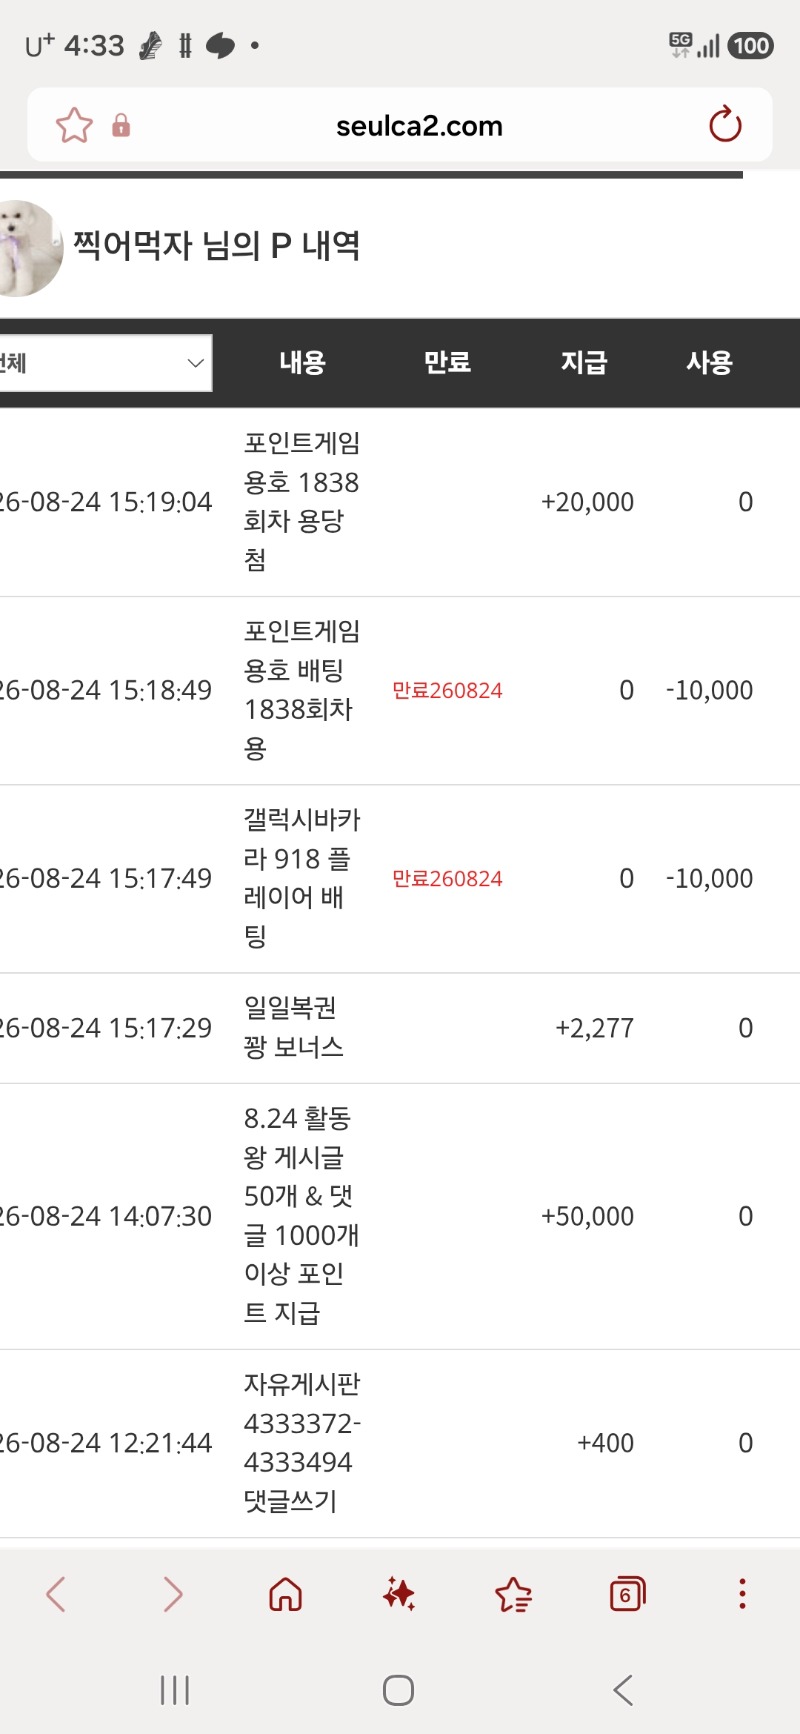Image resolution: width=800 pixels, height=1734 pixels.
Task: Expand the 전체 filter dropdown
Action: 105,363
